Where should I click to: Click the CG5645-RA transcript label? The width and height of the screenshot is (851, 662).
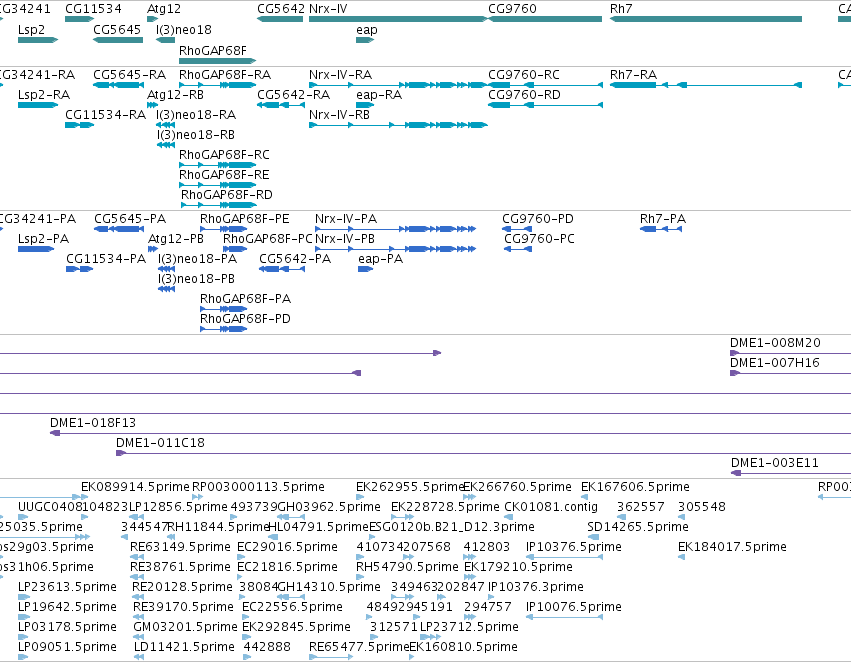[130, 74]
